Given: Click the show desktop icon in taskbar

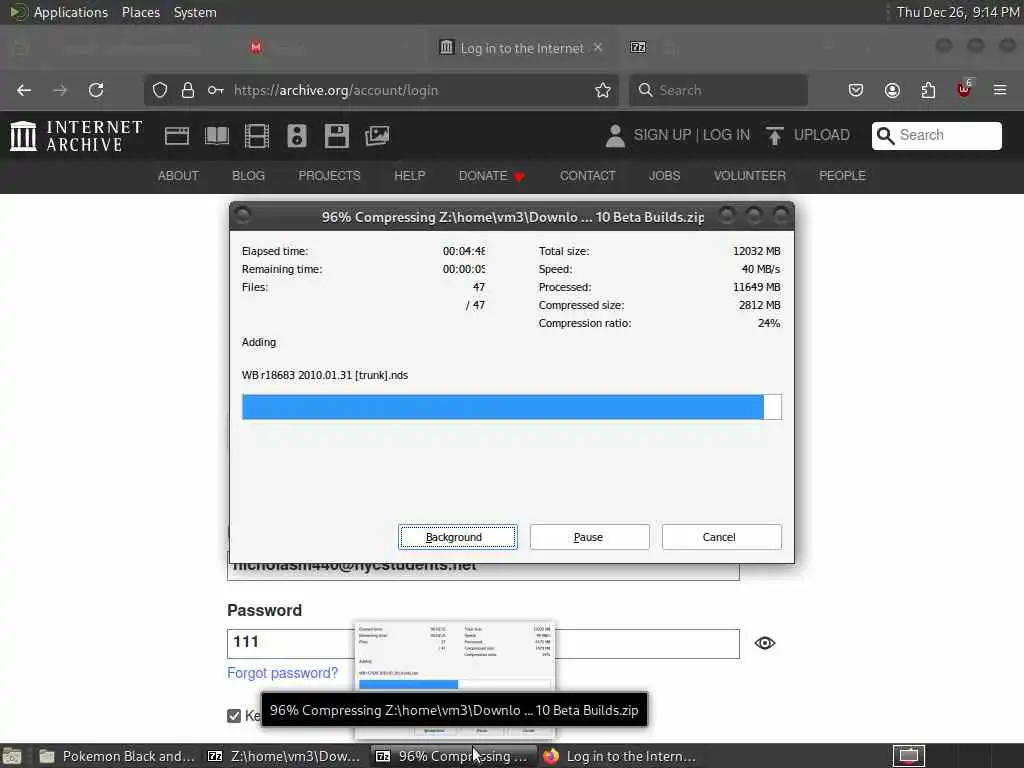Looking at the screenshot, I should 11,757.
